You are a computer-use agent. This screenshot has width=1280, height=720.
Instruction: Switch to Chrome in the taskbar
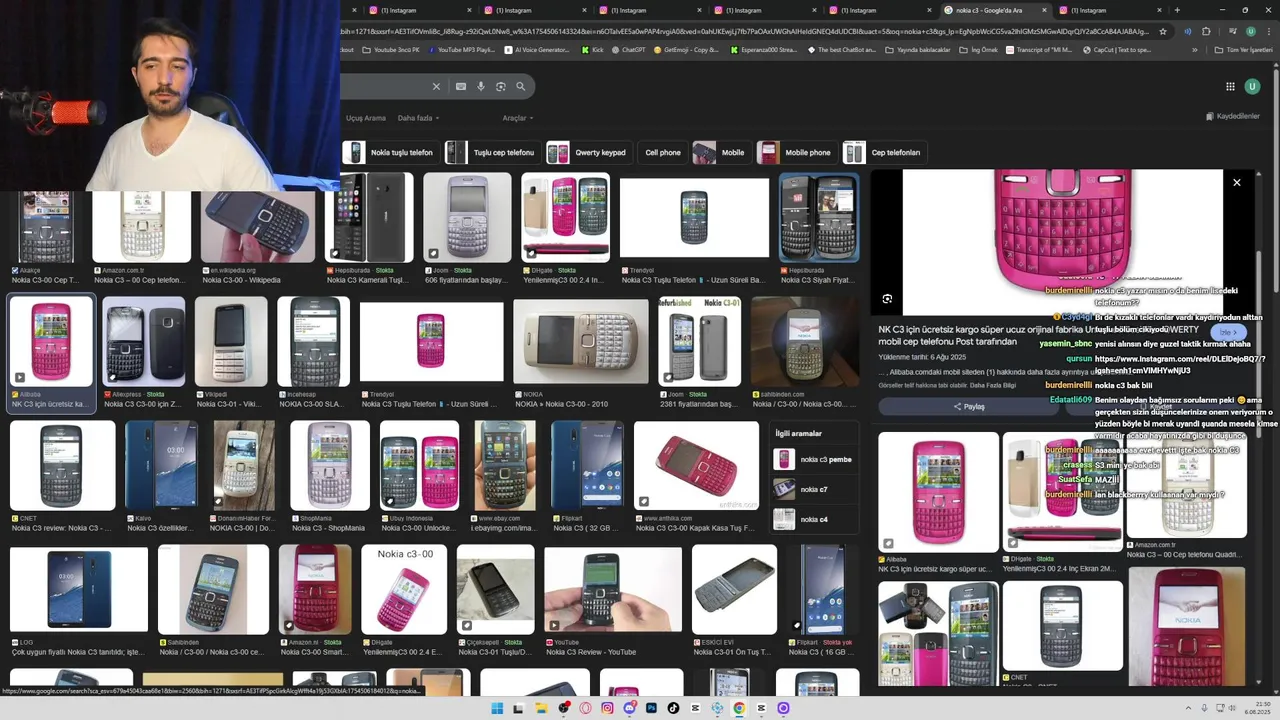(x=739, y=708)
